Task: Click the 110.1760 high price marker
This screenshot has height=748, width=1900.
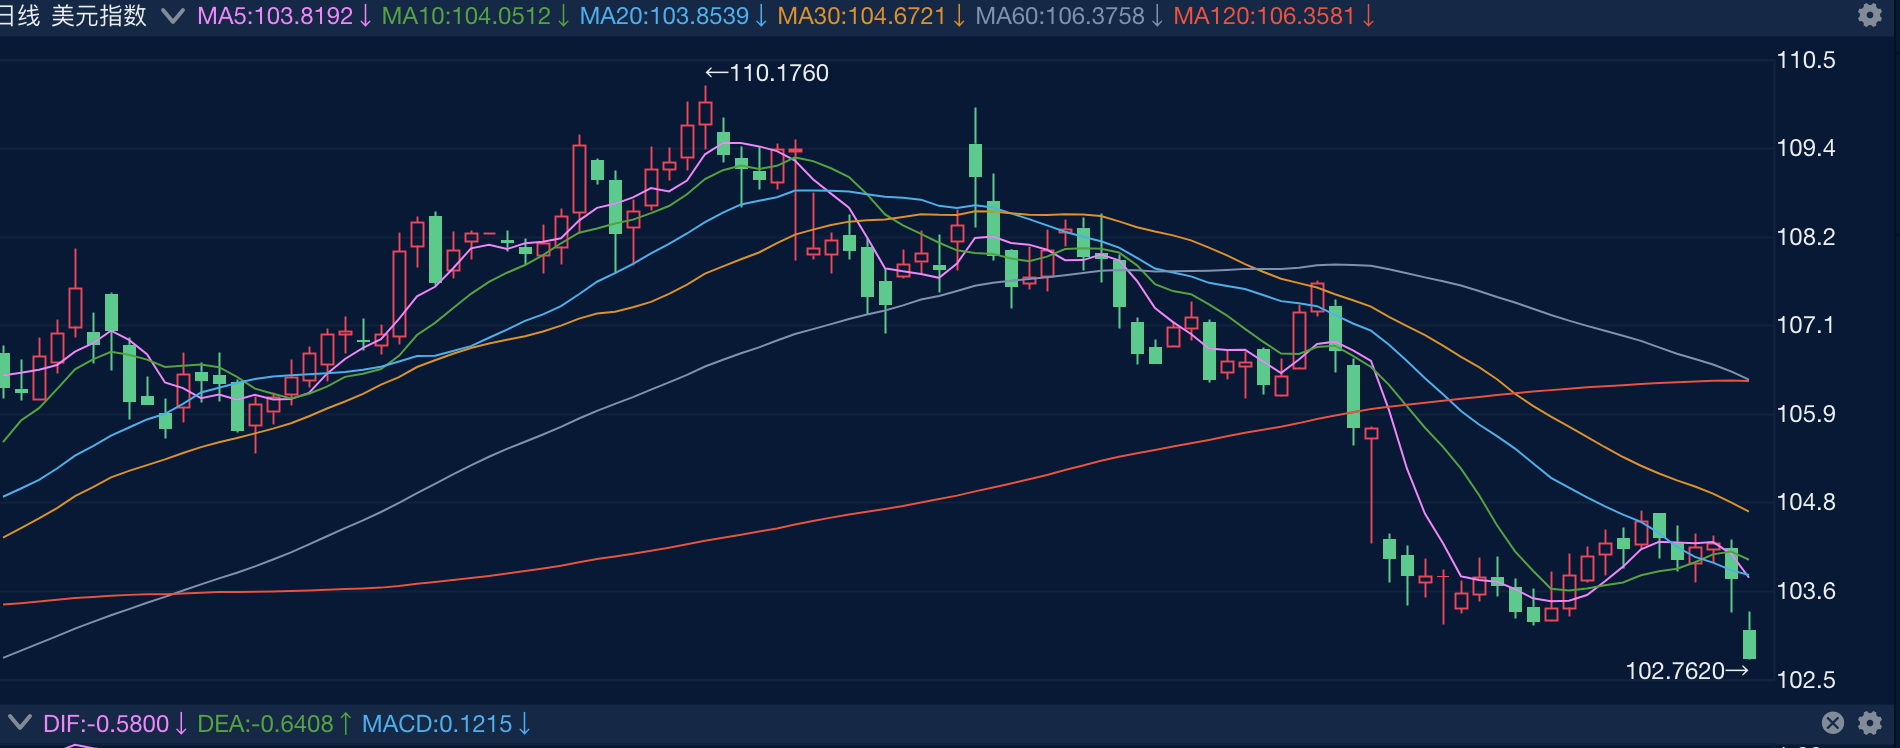Action: 768,73
